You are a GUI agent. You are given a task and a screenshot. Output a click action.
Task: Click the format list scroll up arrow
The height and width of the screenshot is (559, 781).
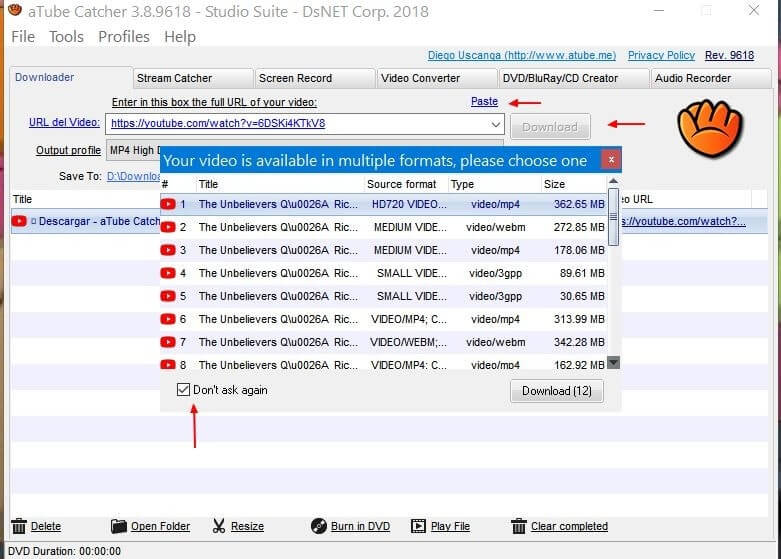[x=614, y=181]
